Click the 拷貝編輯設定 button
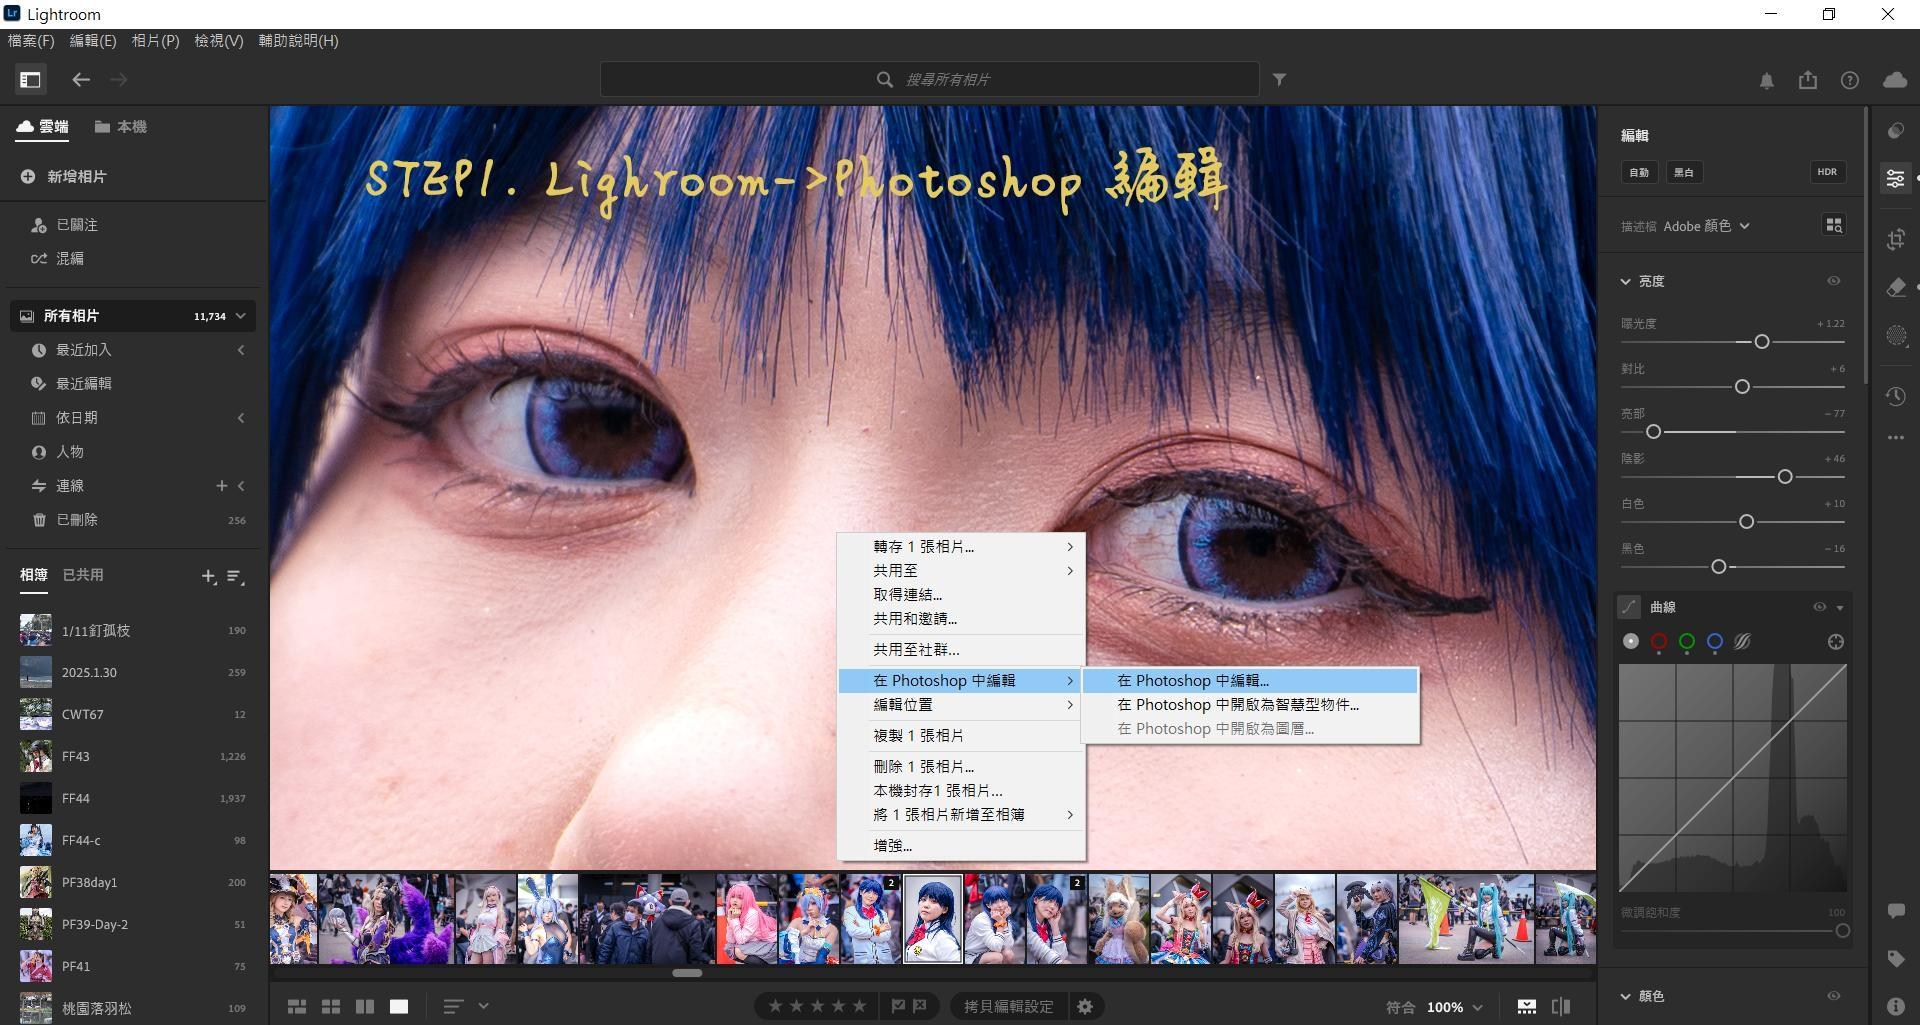 (x=1008, y=1007)
